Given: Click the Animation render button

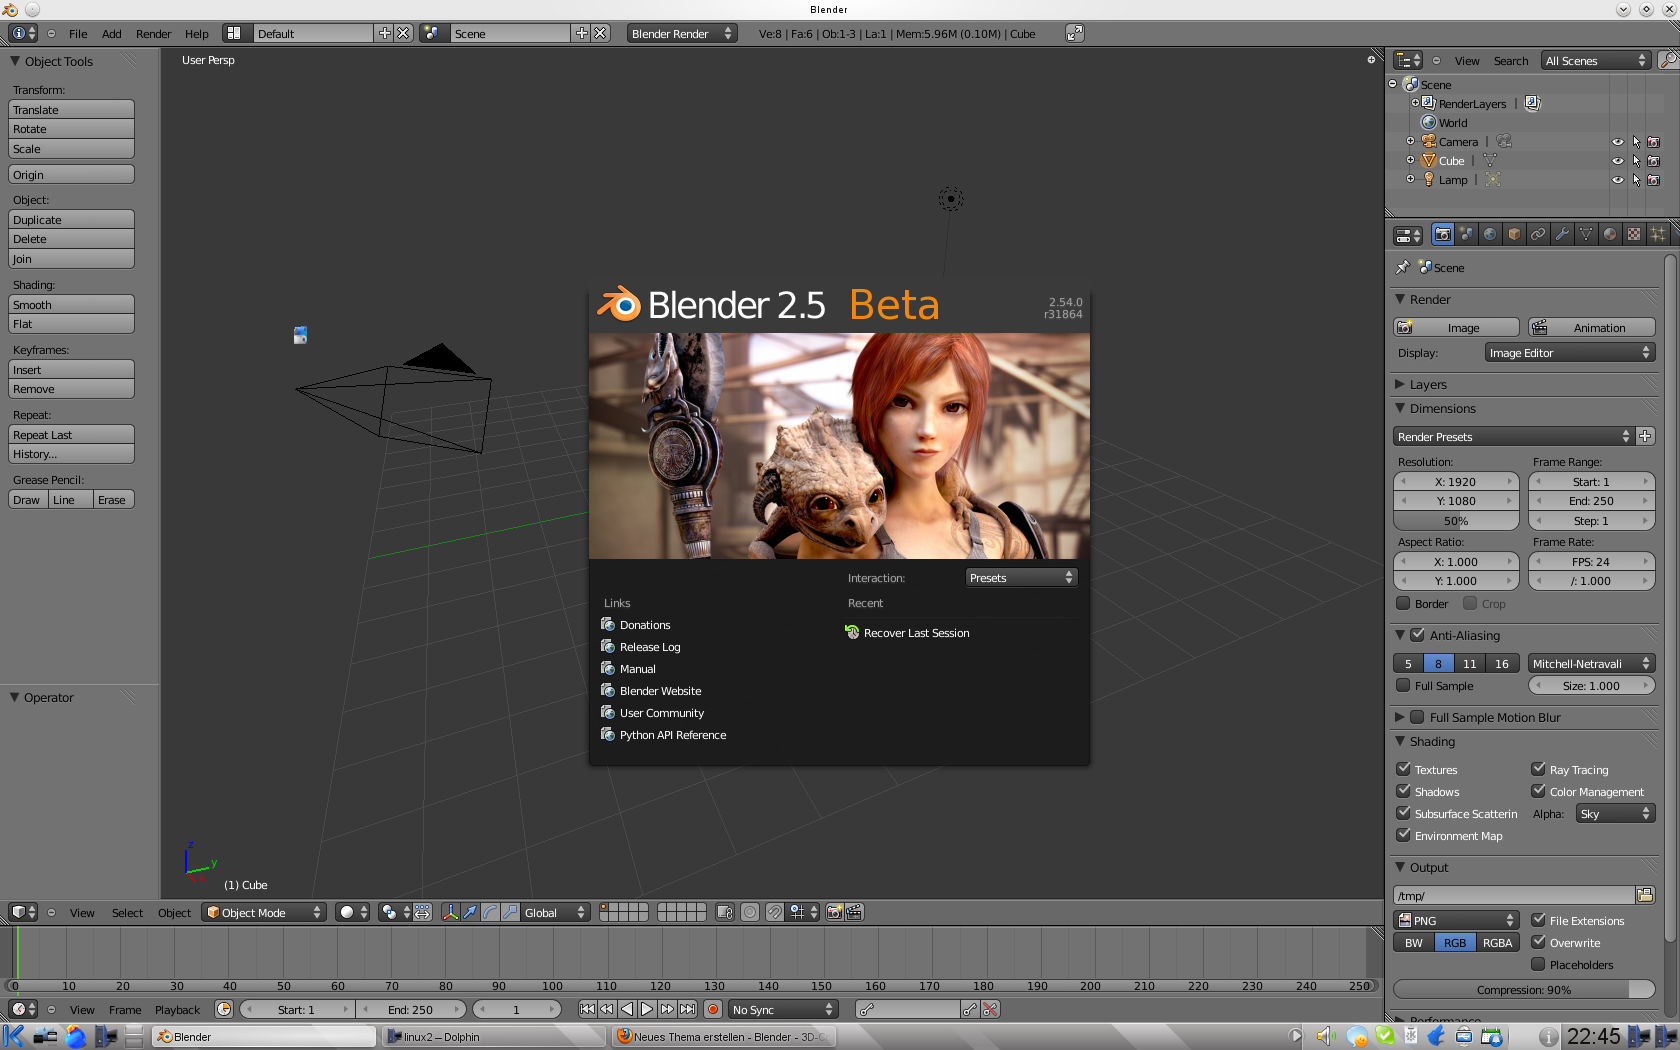Looking at the screenshot, I should (x=1591, y=328).
